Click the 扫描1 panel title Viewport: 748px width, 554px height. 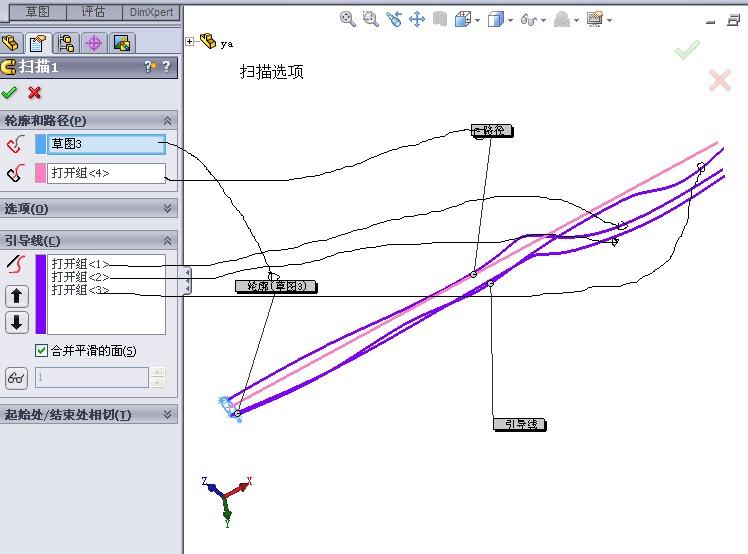(38, 66)
